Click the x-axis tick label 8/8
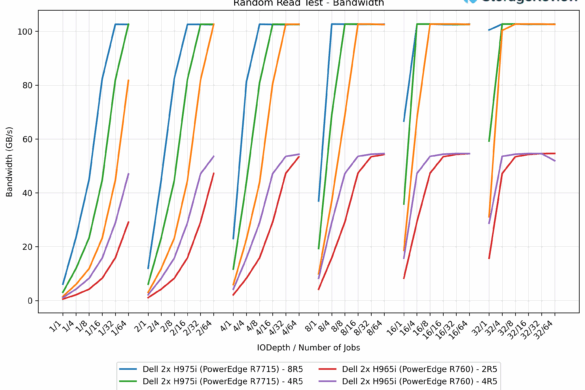Screen dimensions: 585x390 338,325
